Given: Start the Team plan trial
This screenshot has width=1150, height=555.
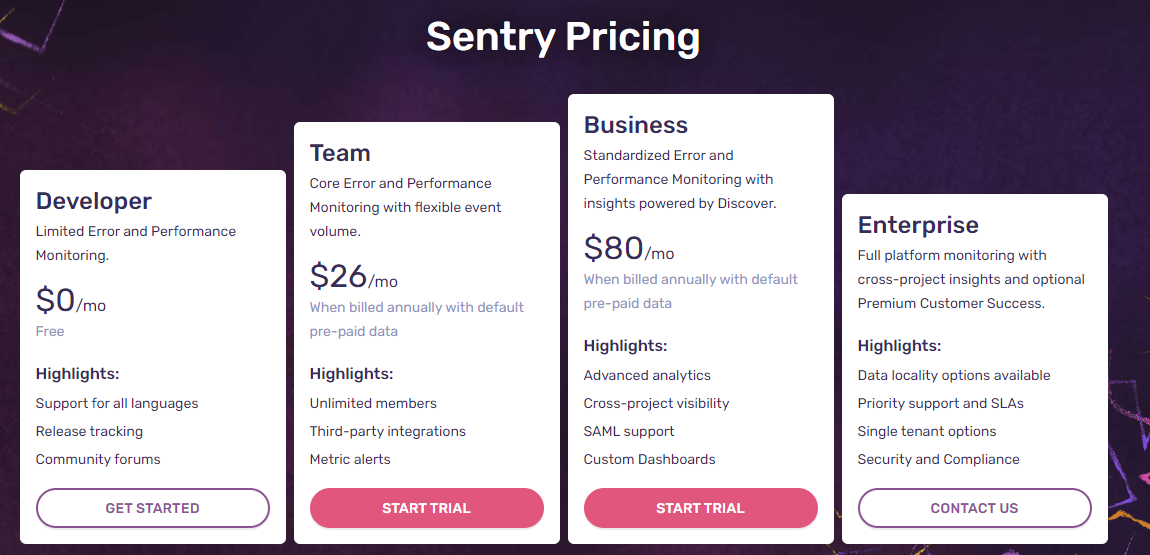Looking at the screenshot, I should 427,508.
